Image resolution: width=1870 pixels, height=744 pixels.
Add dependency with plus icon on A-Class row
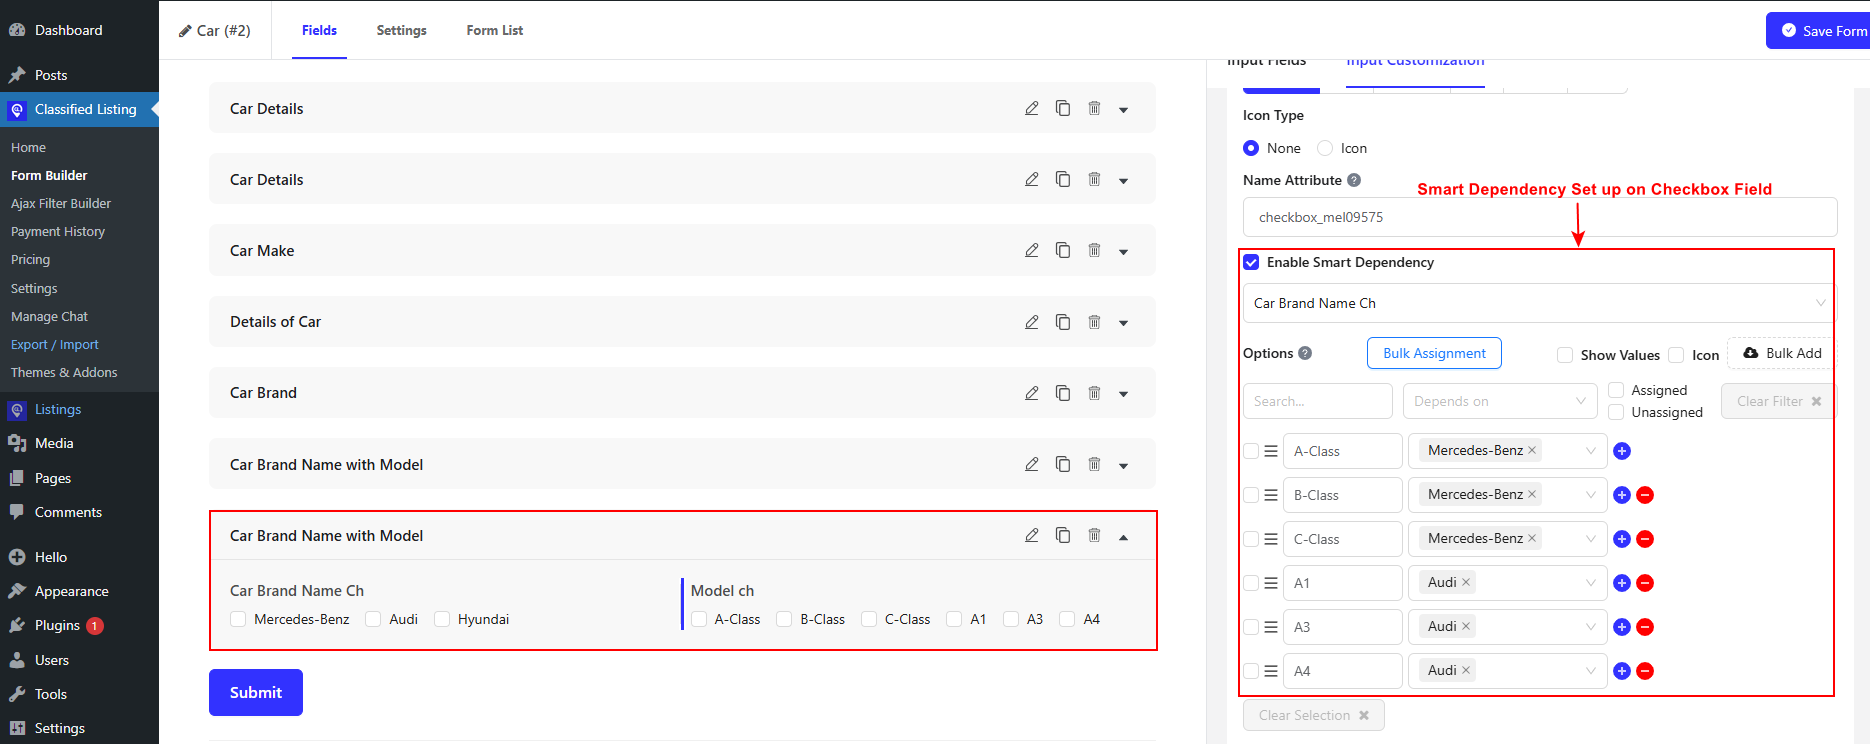(1622, 451)
